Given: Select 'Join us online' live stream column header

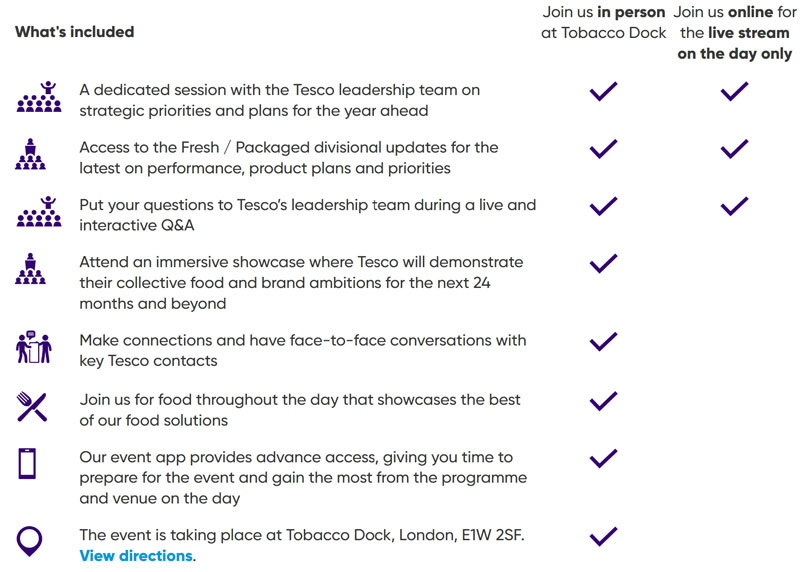Looking at the screenshot, I should click(x=735, y=33).
